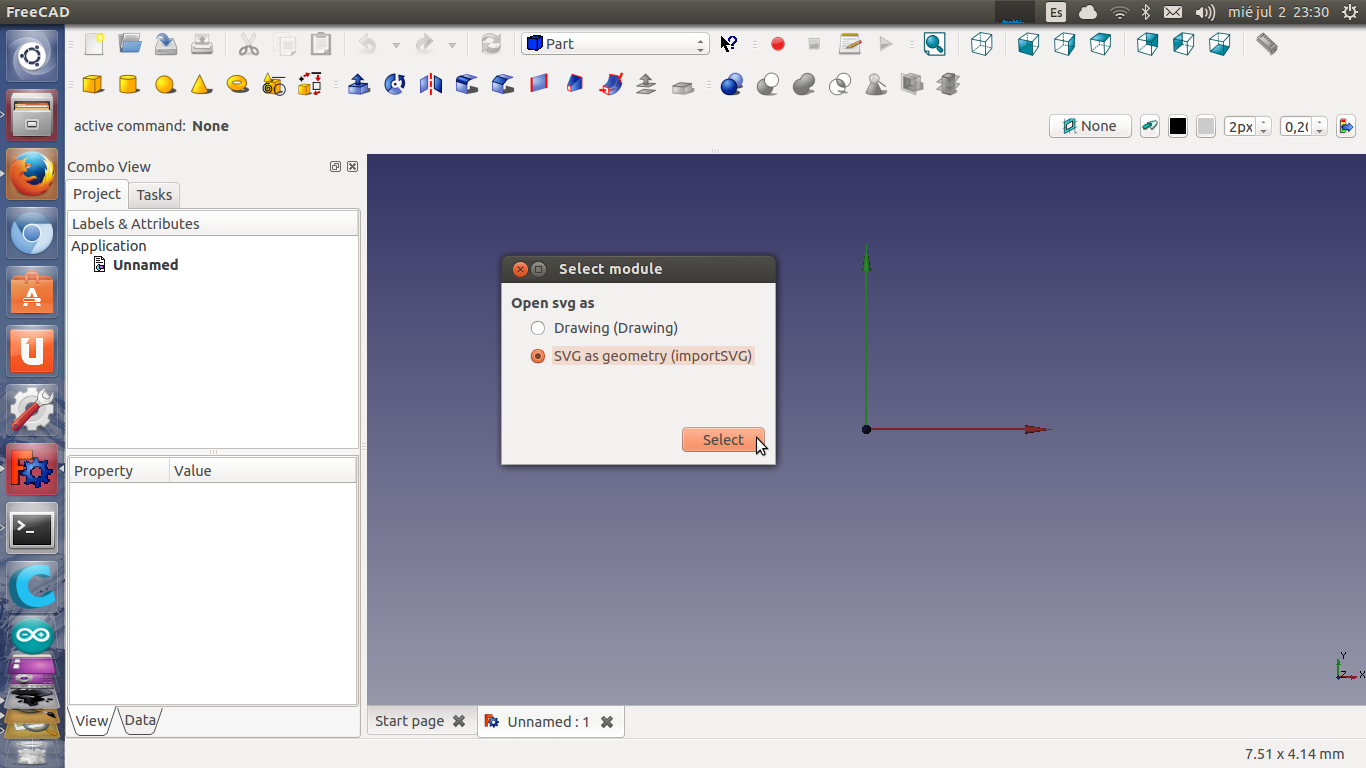This screenshot has height=768, width=1366.
Task: Click the Extrude tool icon
Action: (x=359, y=85)
